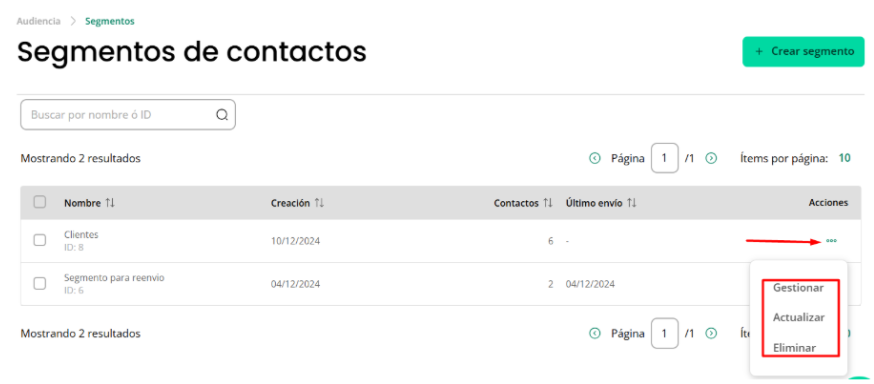Go to previous page in top pagination

[595, 158]
